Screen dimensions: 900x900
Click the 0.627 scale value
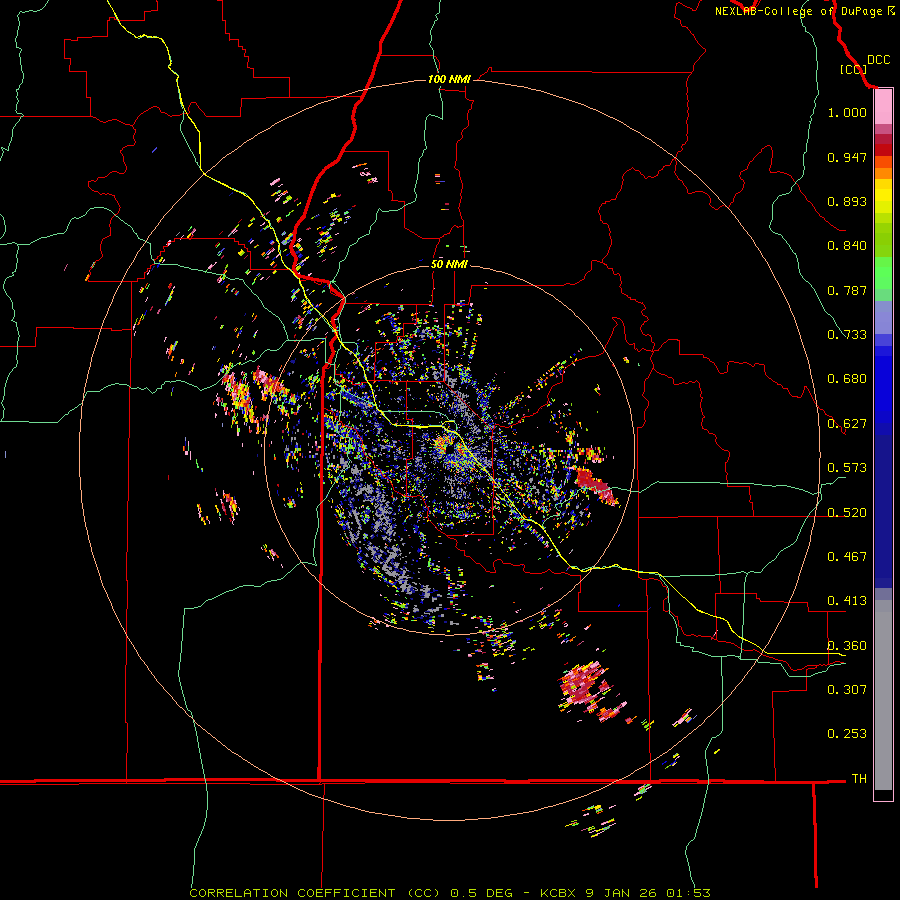pos(847,424)
